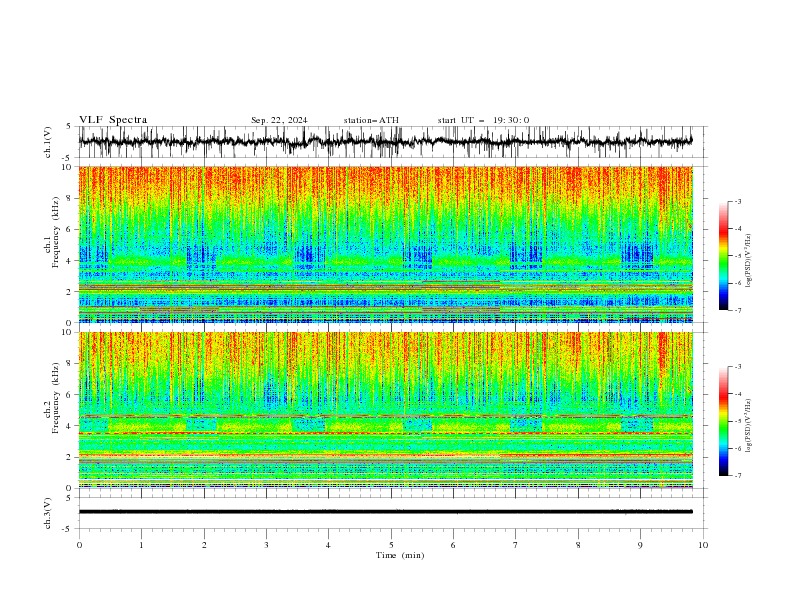Click time axis tick label "4"
Viewport: 792px width, 612px height.
[328, 545]
